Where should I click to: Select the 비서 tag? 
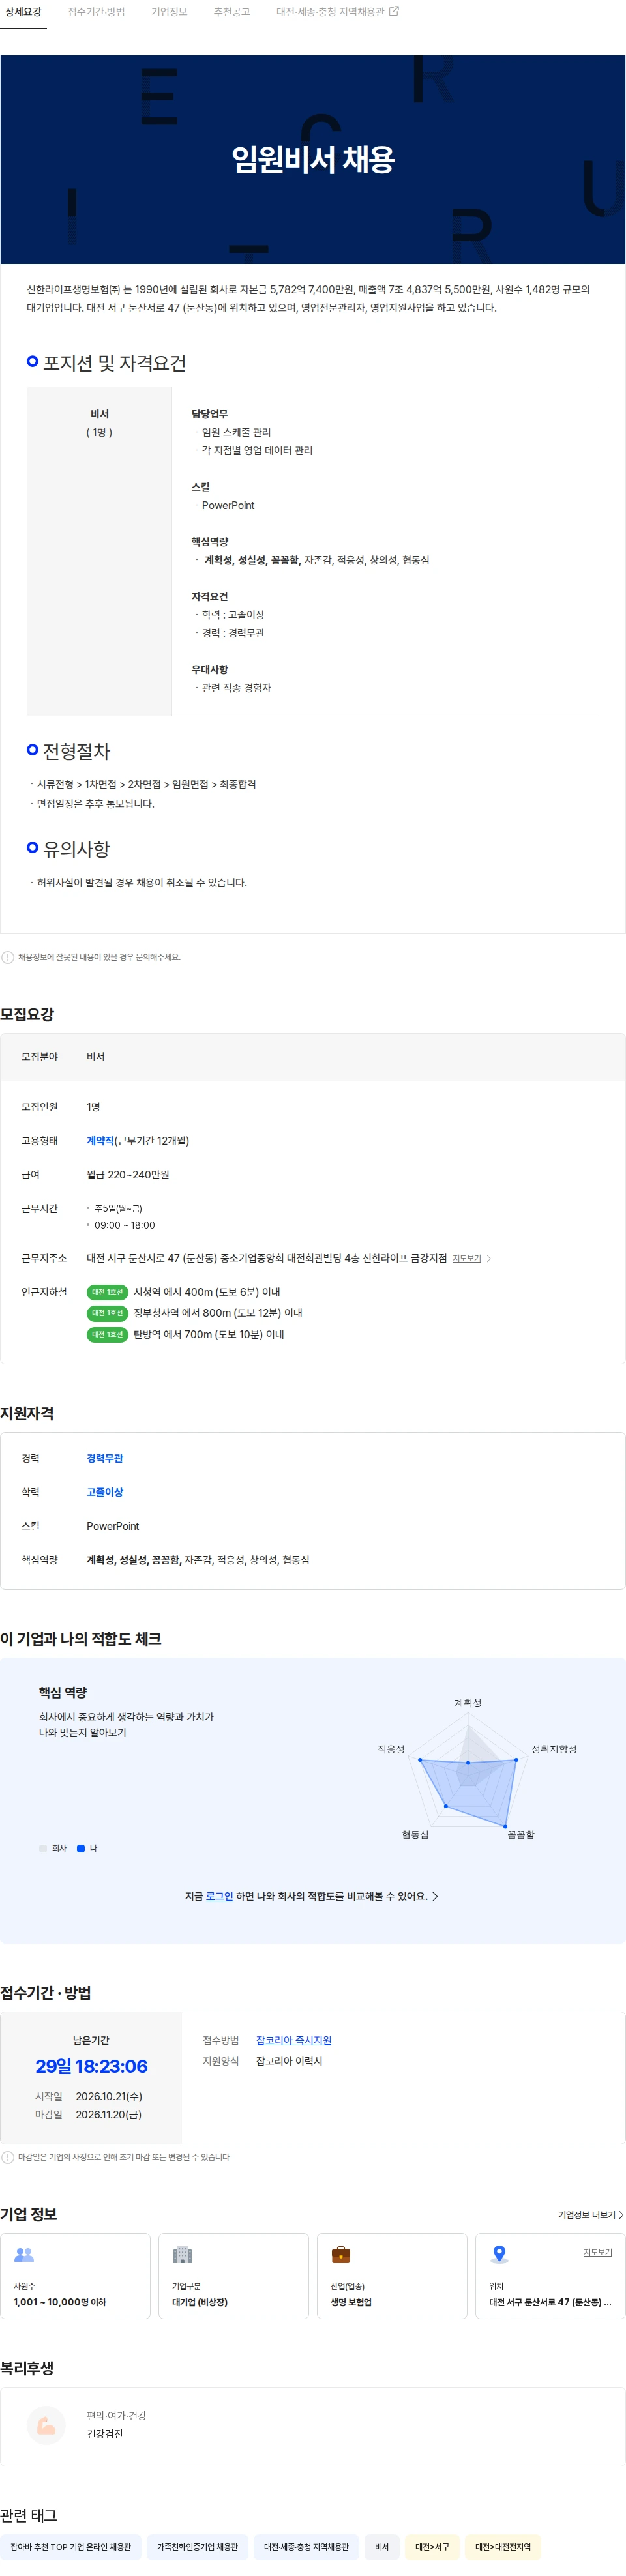pos(382,2547)
